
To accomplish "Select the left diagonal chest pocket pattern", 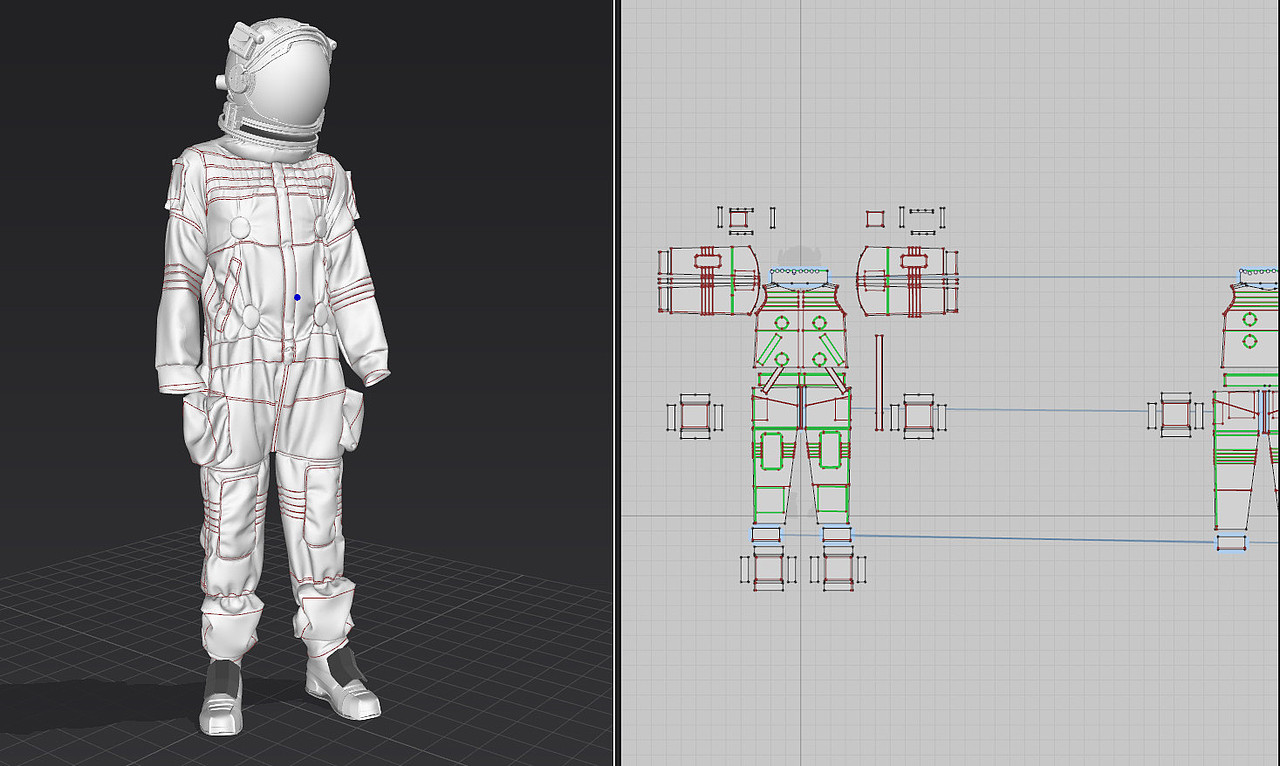I will click(x=771, y=350).
